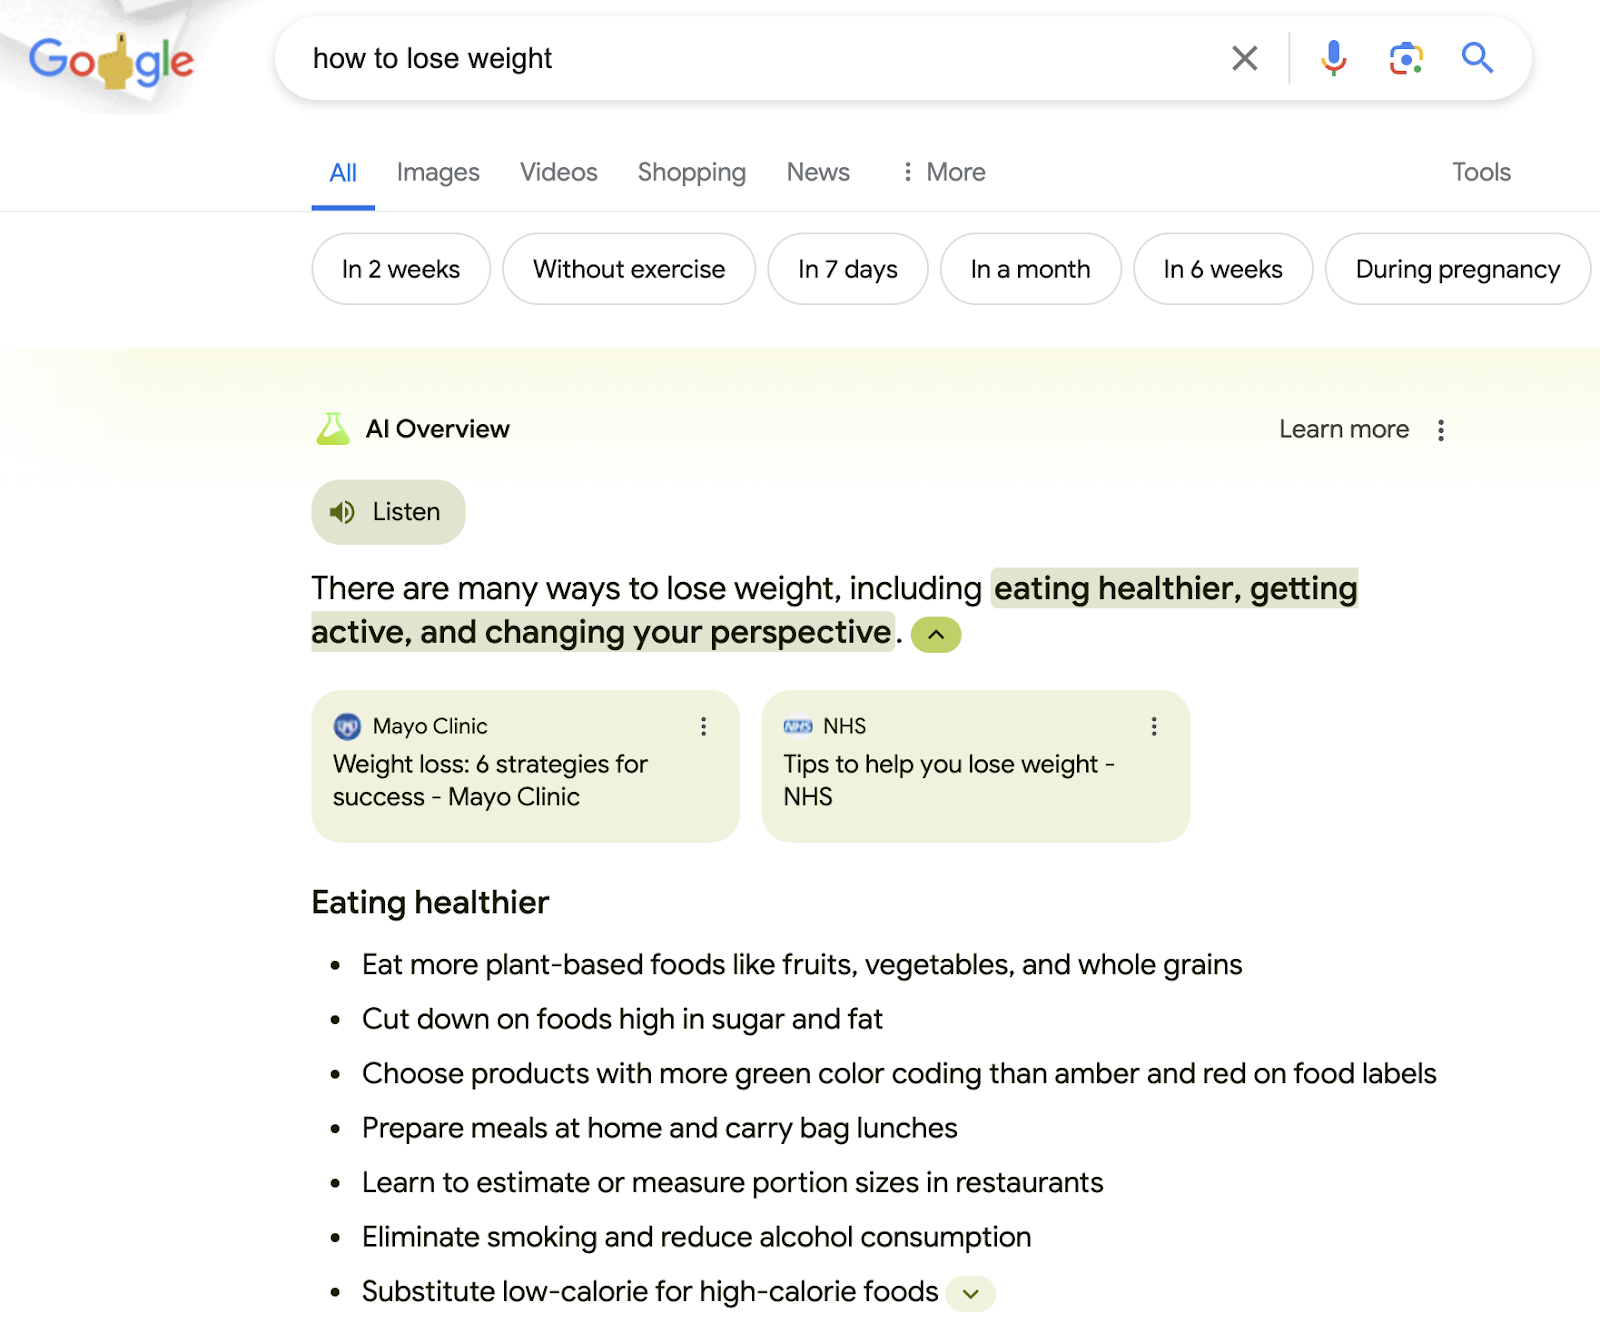Open the Learn more link
Screen dimensions: 1600x1333
[1343, 428]
